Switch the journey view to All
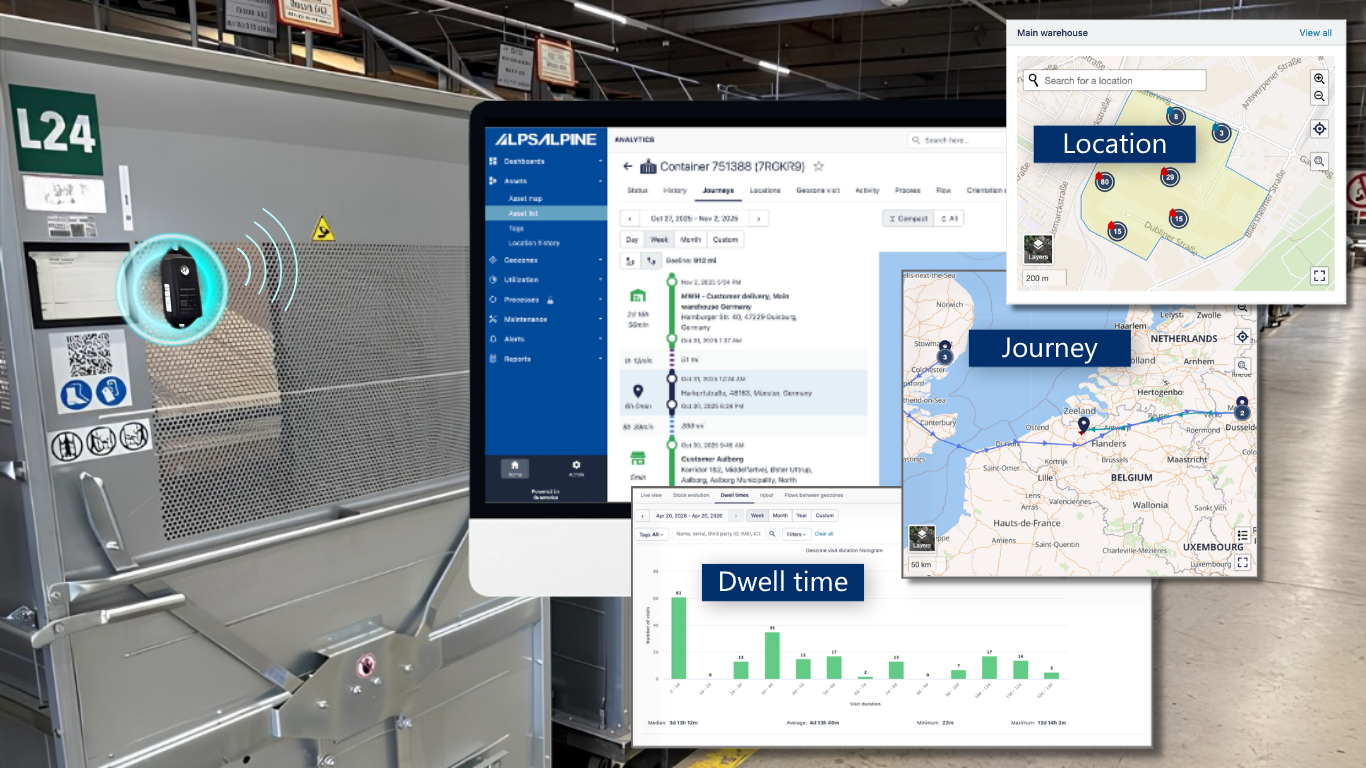This screenshot has width=1366, height=768. coord(949,218)
